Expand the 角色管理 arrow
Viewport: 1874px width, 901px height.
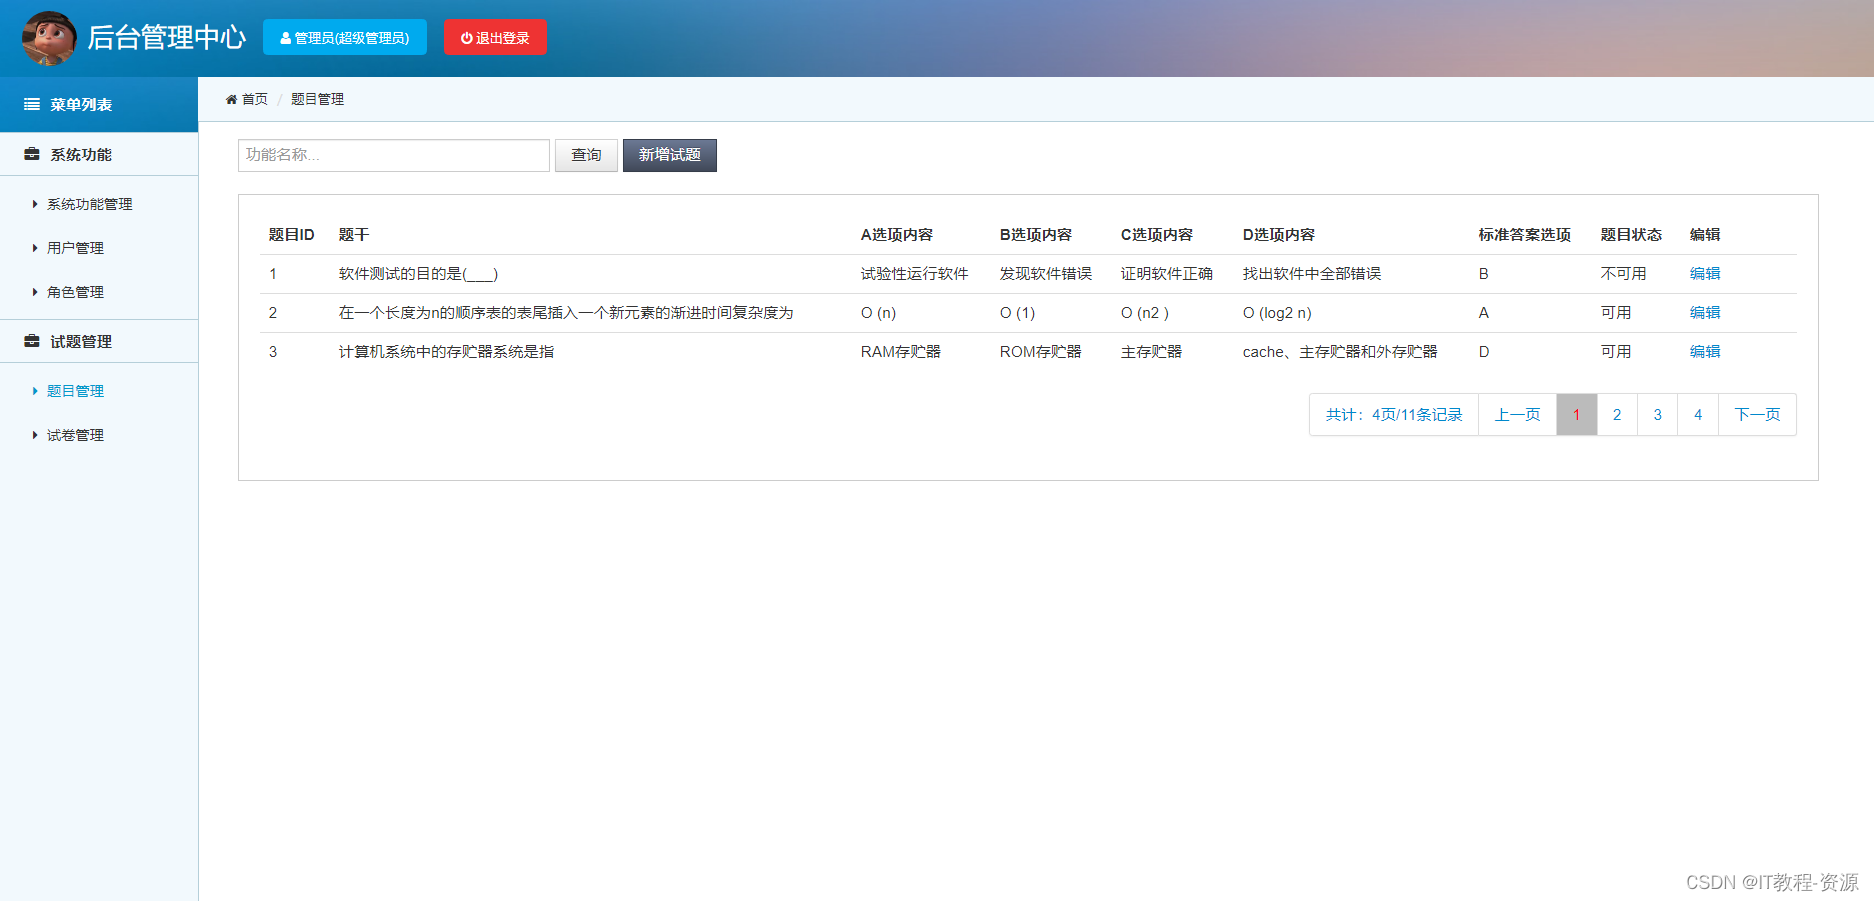tap(35, 292)
